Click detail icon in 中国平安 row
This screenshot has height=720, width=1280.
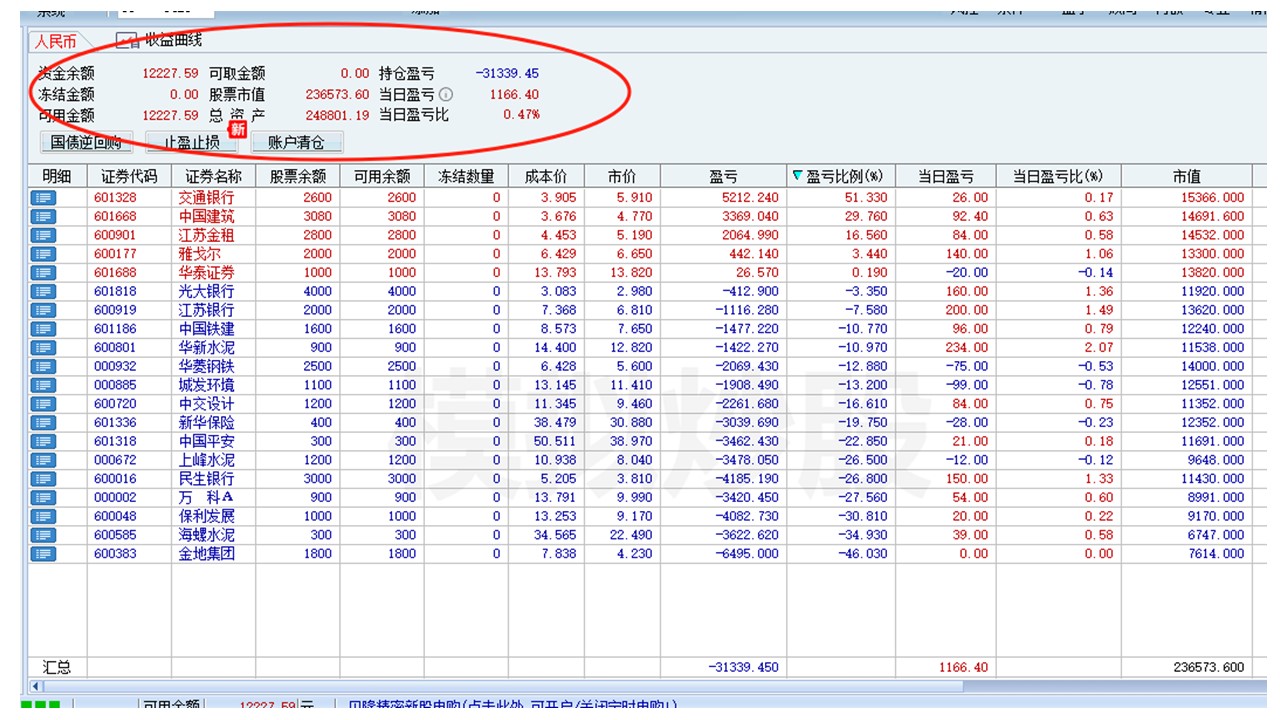coord(43,442)
